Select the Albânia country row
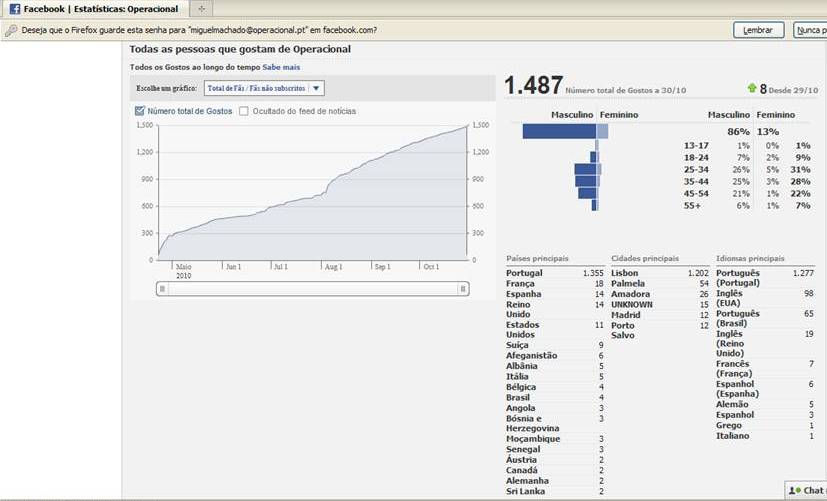827x501 pixels. [554, 366]
